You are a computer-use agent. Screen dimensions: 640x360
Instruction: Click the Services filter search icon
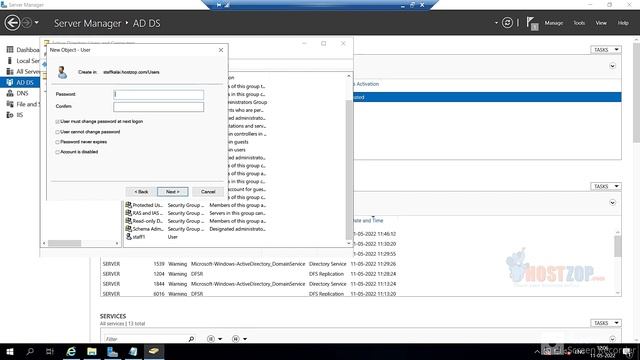tap(191, 339)
